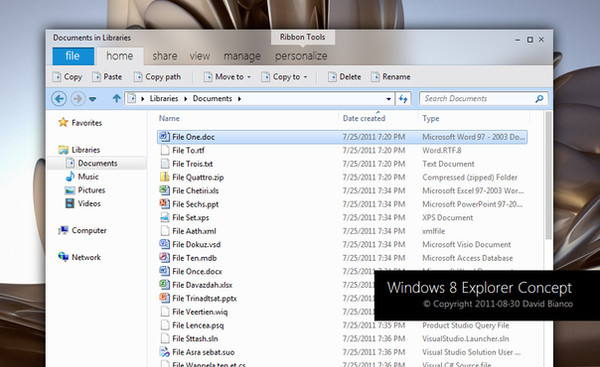Click the Excel icon of File Davazdah.xlsx

(x=165, y=284)
